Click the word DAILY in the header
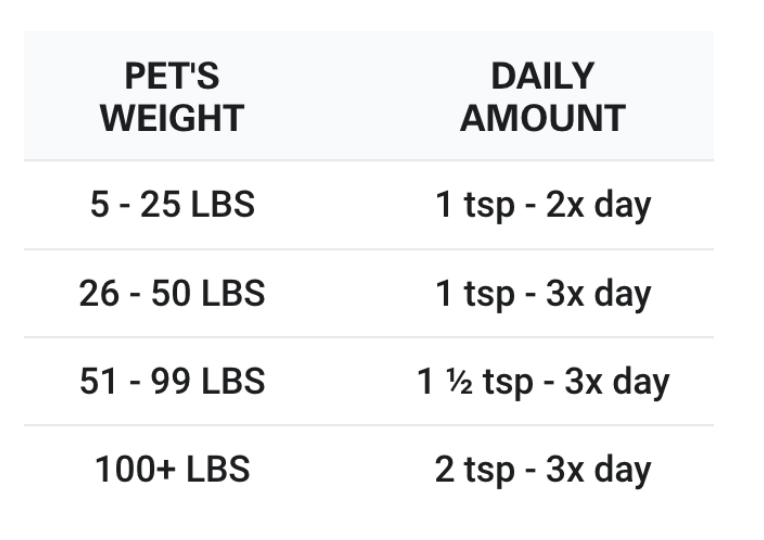 click(x=542, y=76)
